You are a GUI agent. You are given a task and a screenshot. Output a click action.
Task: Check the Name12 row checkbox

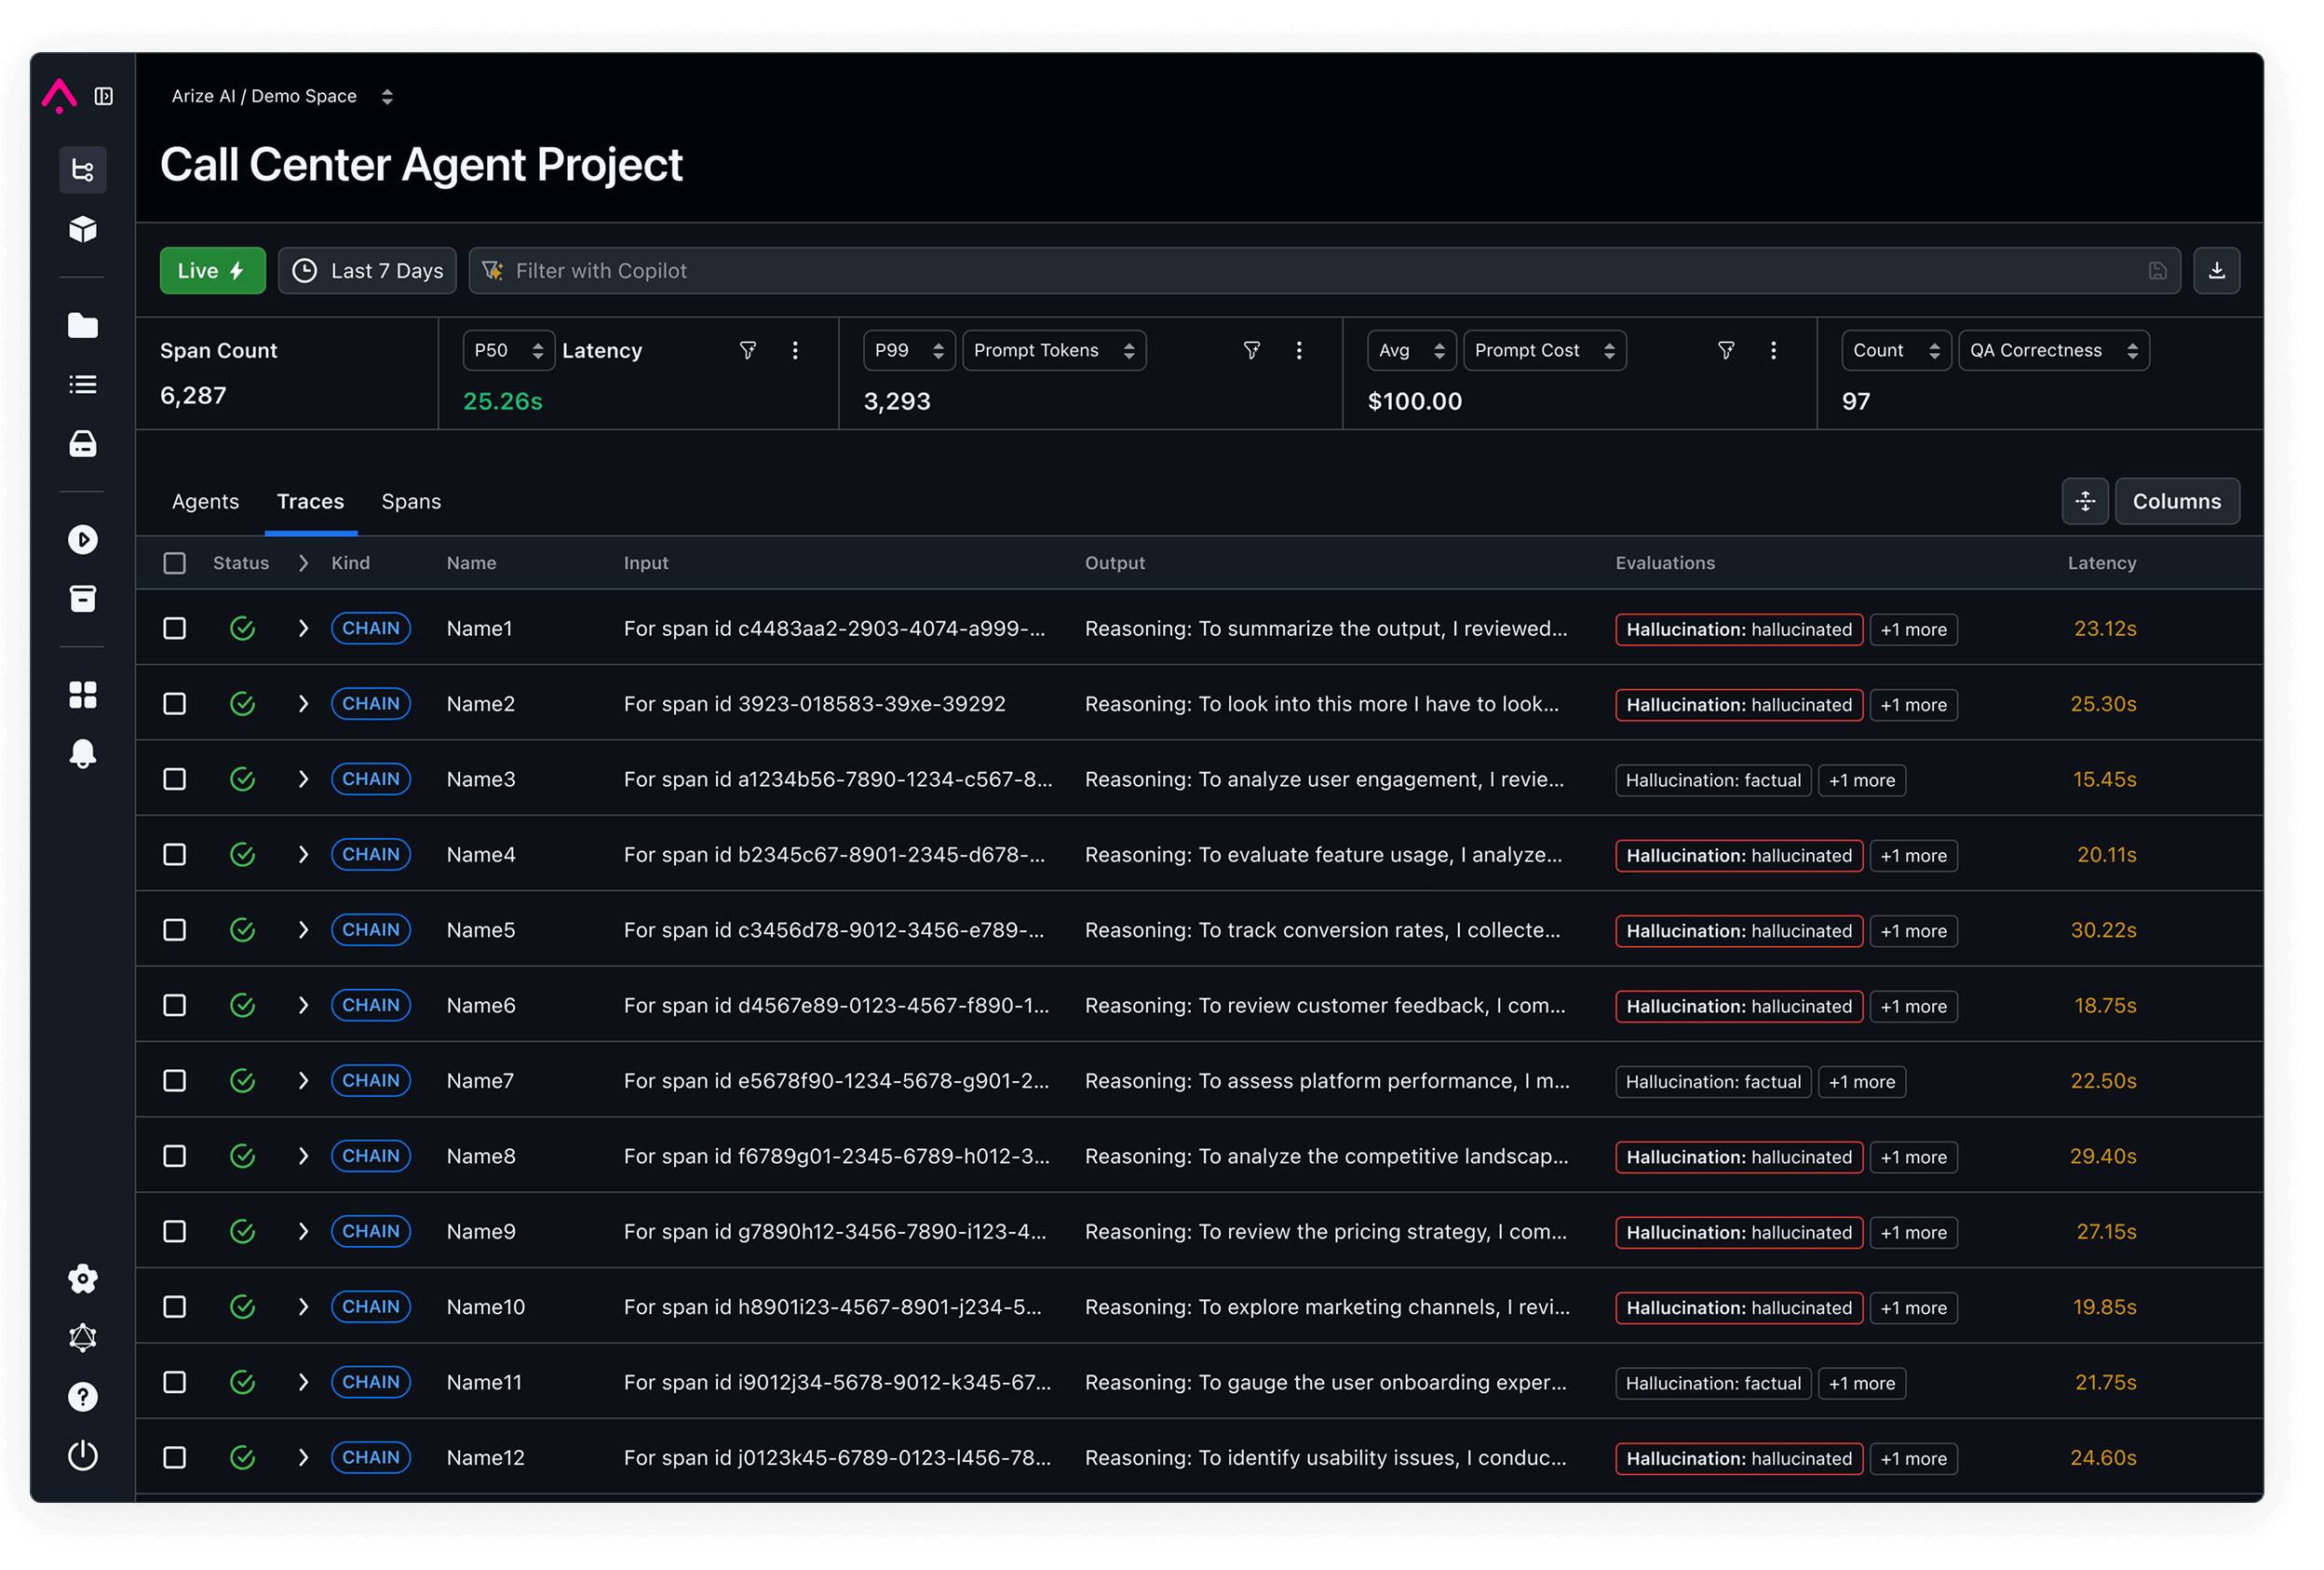tap(175, 1457)
